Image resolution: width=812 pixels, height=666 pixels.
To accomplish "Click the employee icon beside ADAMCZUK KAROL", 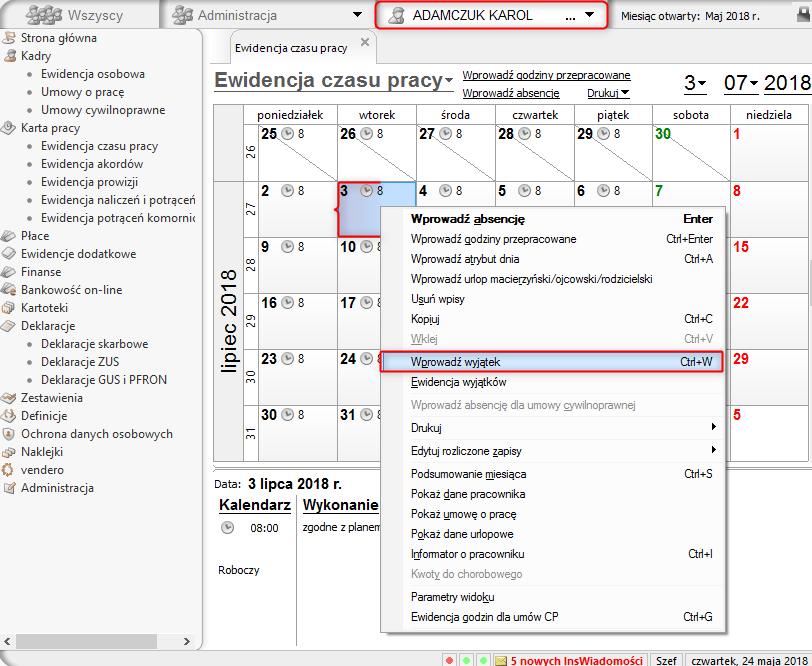I will pos(396,15).
